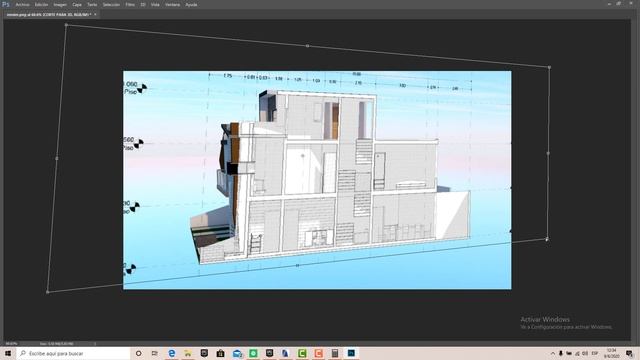
Task: Open File Explorer from taskbar
Action: tap(188, 353)
